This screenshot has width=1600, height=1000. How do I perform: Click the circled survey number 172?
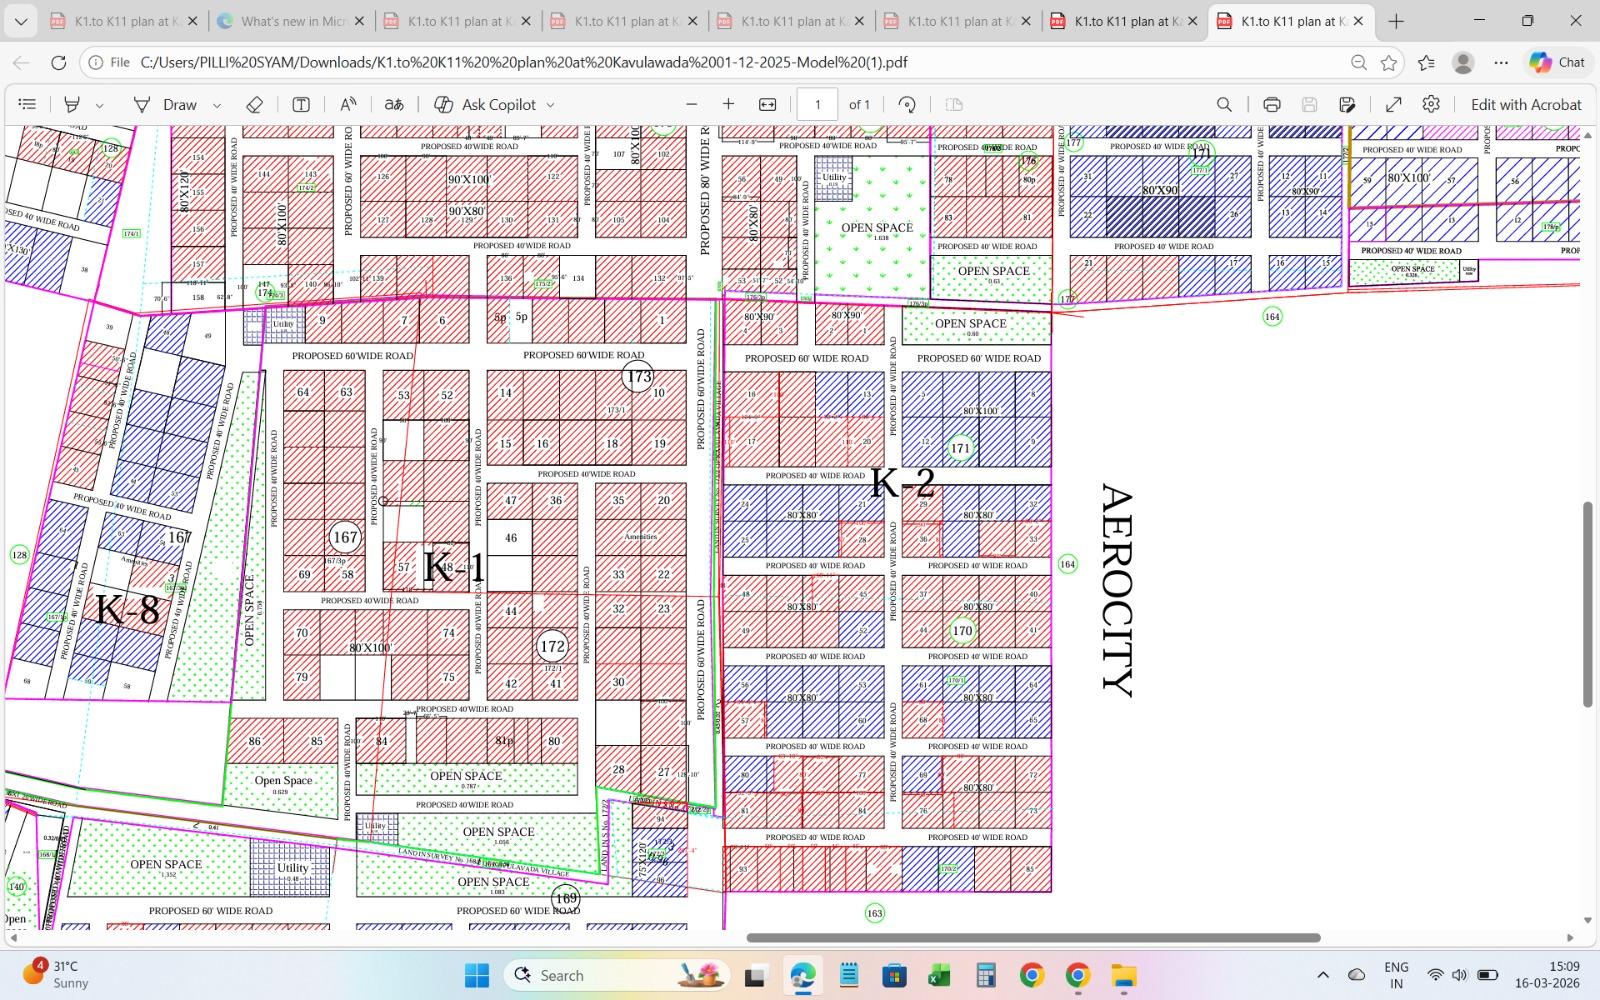552,647
